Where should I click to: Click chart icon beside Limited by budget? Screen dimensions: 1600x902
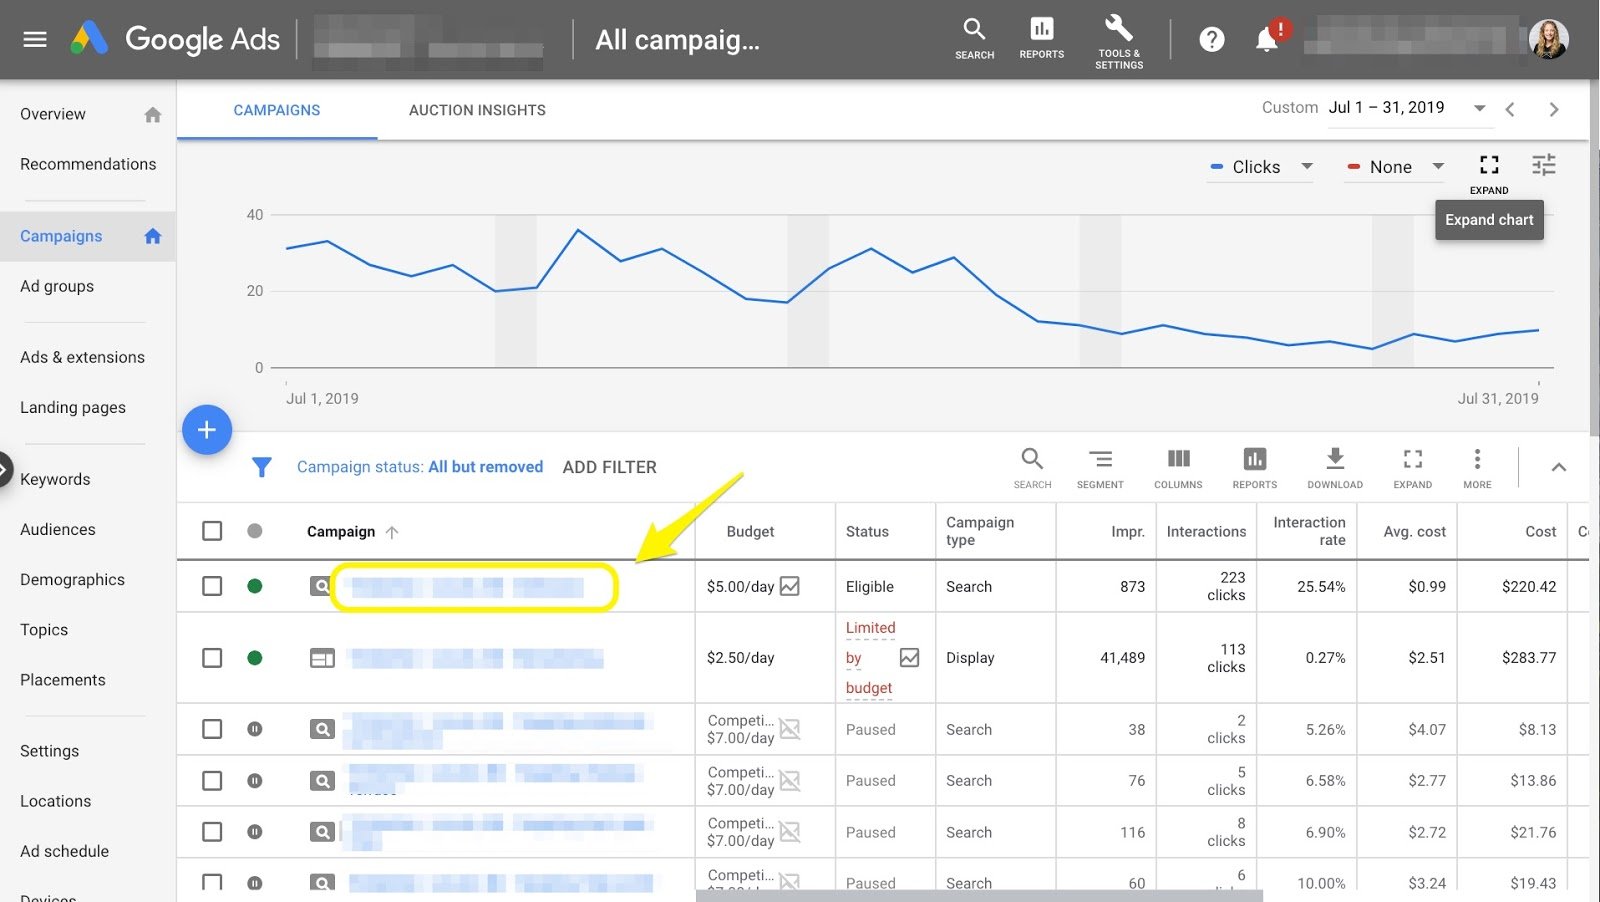(x=909, y=657)
